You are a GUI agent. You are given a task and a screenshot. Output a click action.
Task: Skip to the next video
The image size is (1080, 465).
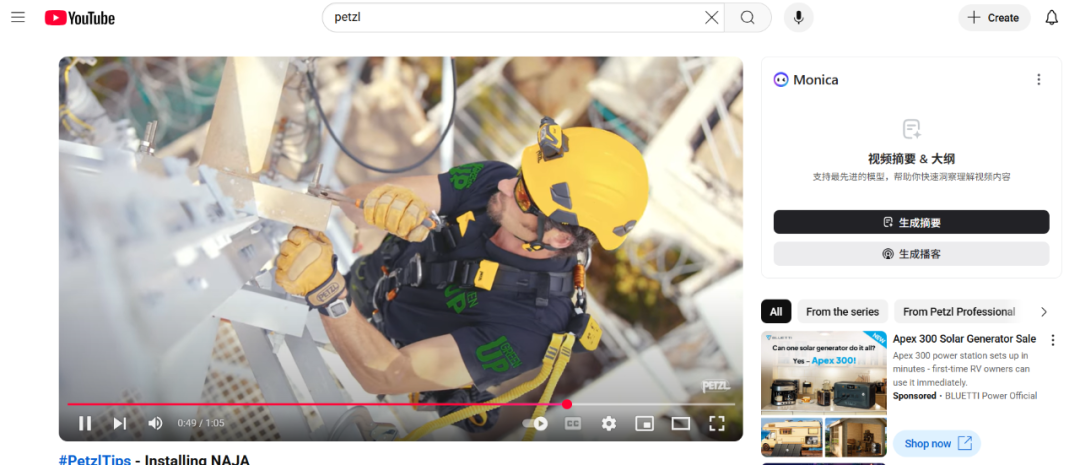[x=120, y=423]
